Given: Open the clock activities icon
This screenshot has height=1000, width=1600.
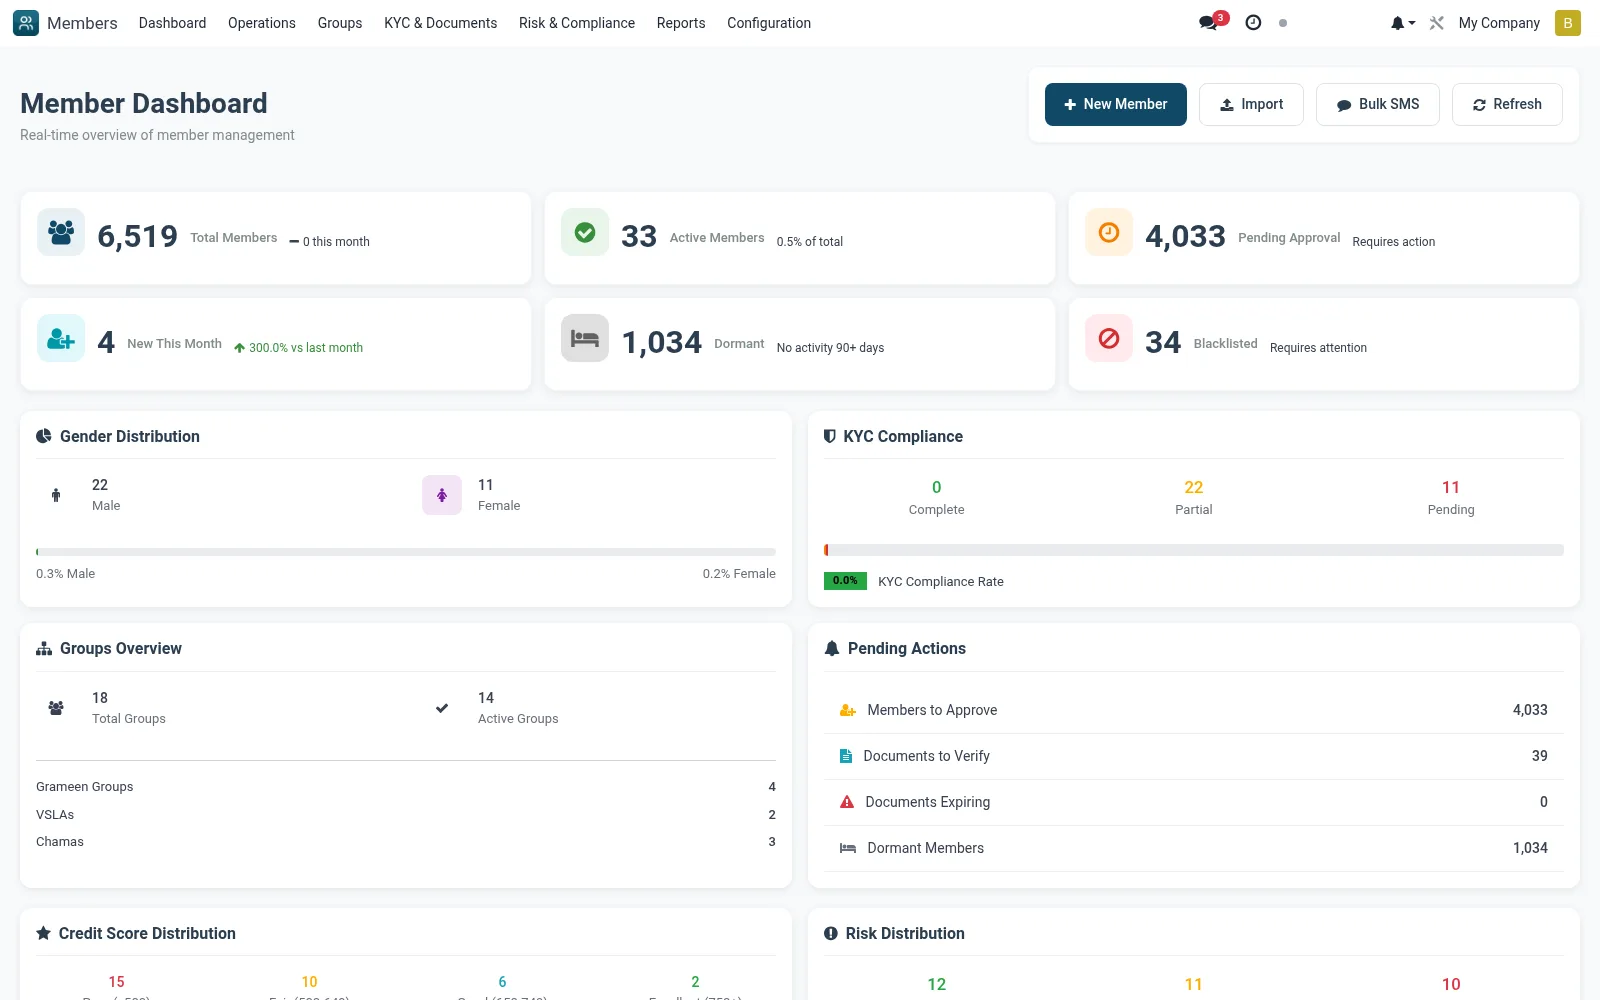Looking at the screenshot, I should [x=1253, y=22].
